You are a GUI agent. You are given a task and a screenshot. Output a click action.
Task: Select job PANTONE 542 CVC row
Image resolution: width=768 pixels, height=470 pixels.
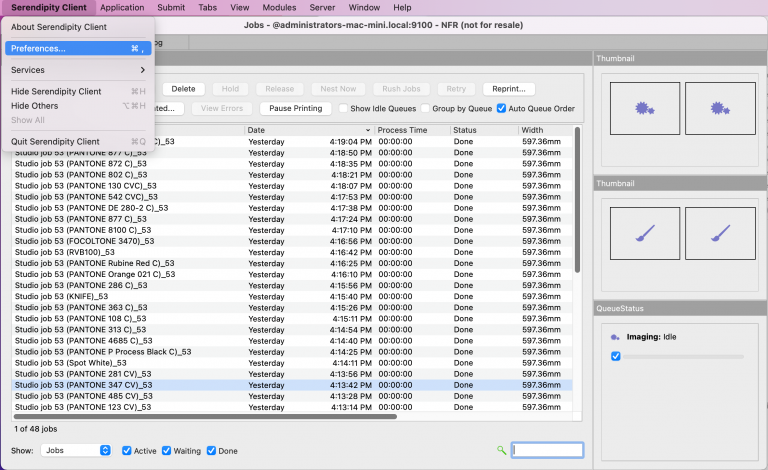tap(292, 197)
